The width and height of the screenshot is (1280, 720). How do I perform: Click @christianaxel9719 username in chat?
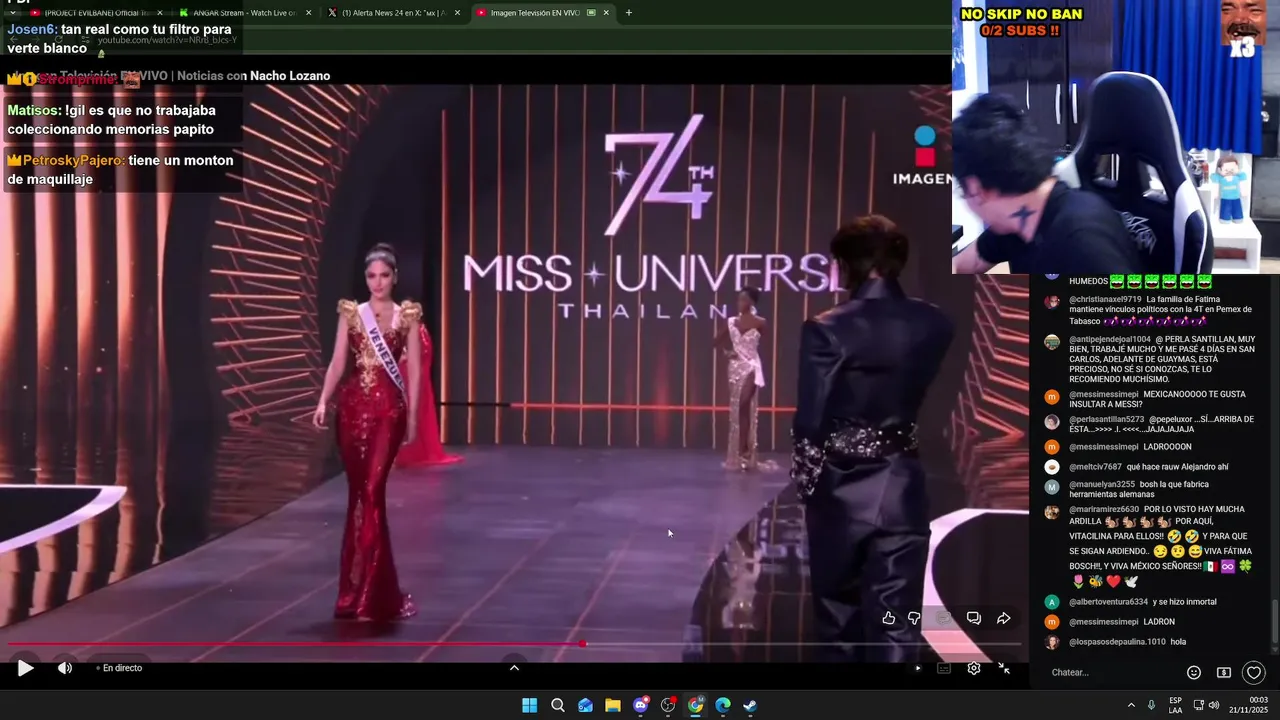[x=1105, y=299]
